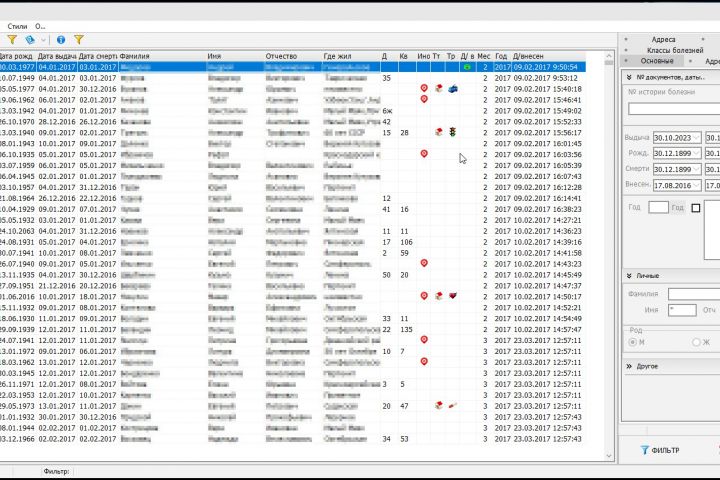
Task: Click the book icon in row 14:50:17
Action: 439,296
